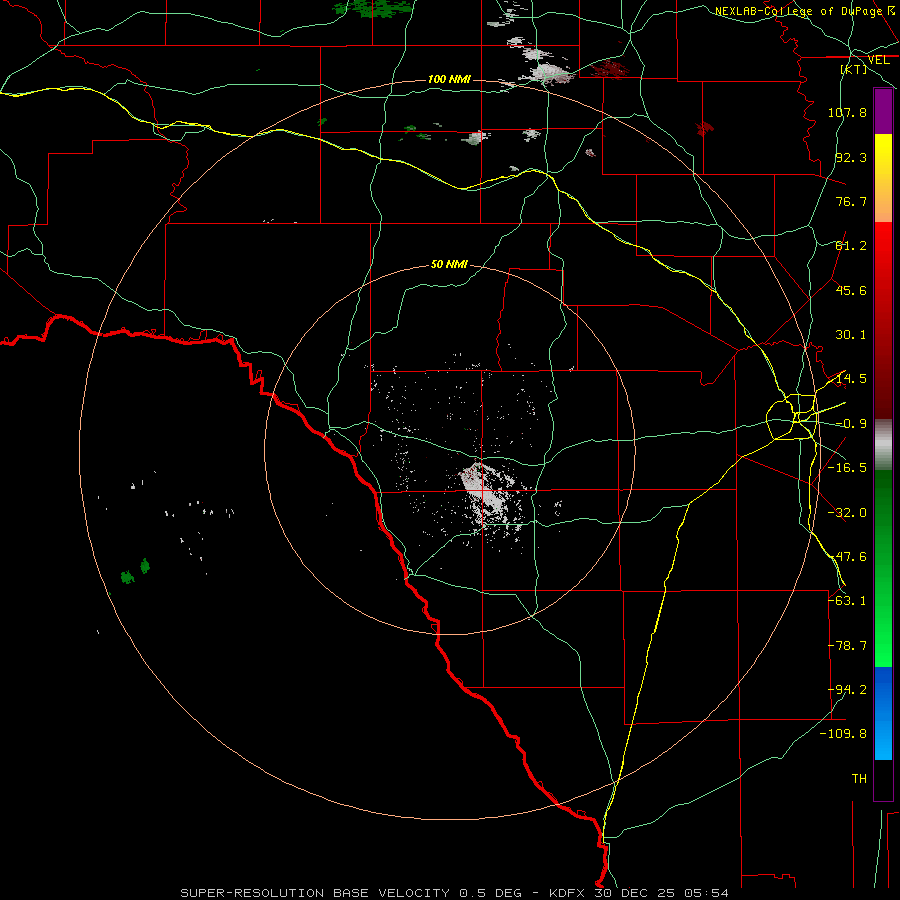This screenshot has width=900, height=900.
Task: Click the -63.1 legend value
Action: coord(847,601)
